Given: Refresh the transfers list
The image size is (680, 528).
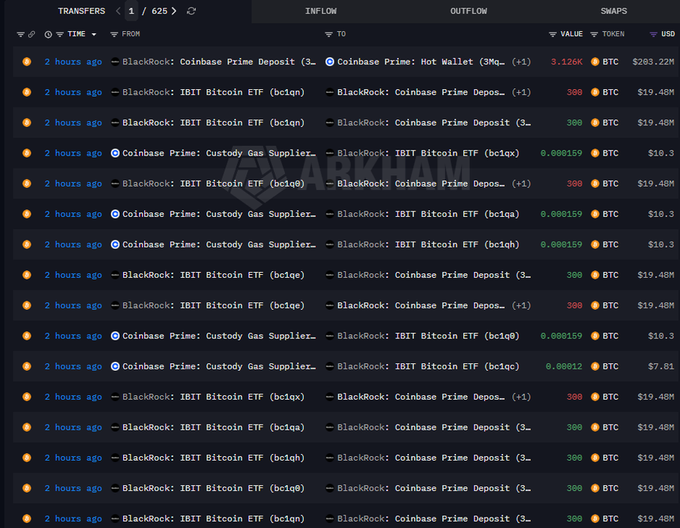Looking at the screenshot, I should tap(191, 11).
